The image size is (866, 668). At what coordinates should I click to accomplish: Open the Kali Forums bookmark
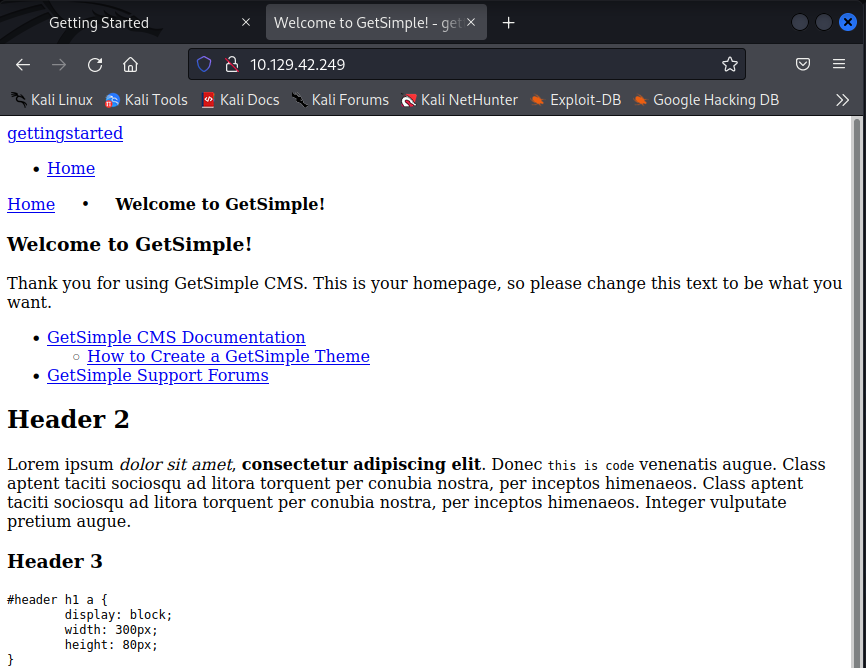coord(340,100)
